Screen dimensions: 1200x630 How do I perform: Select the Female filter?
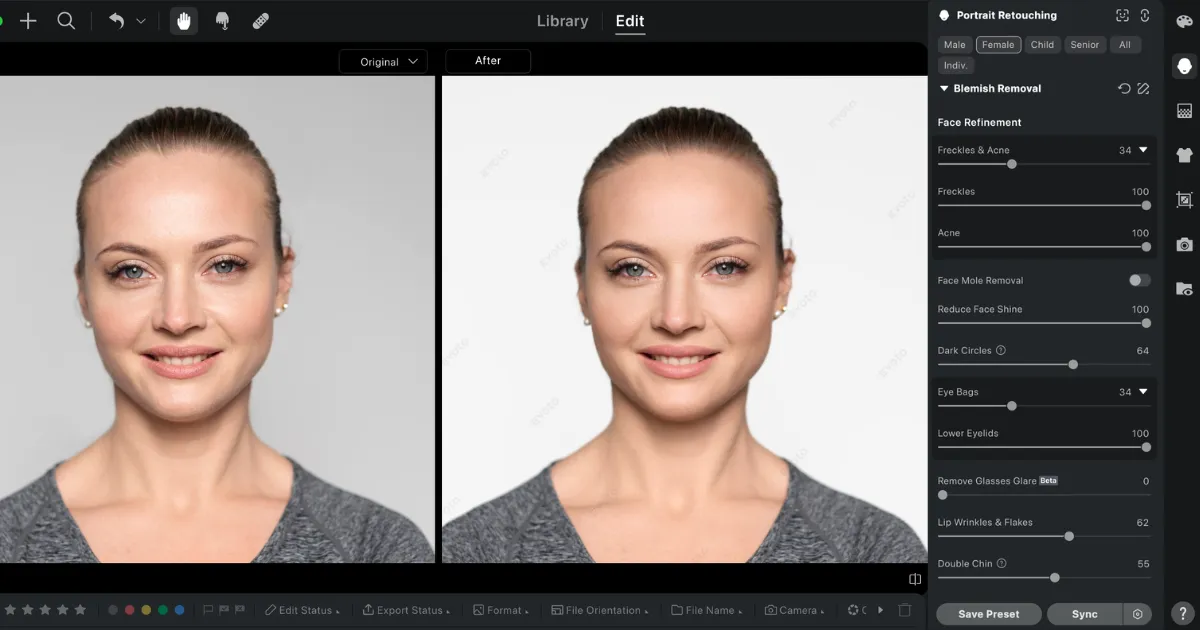(x=998, y=45)
